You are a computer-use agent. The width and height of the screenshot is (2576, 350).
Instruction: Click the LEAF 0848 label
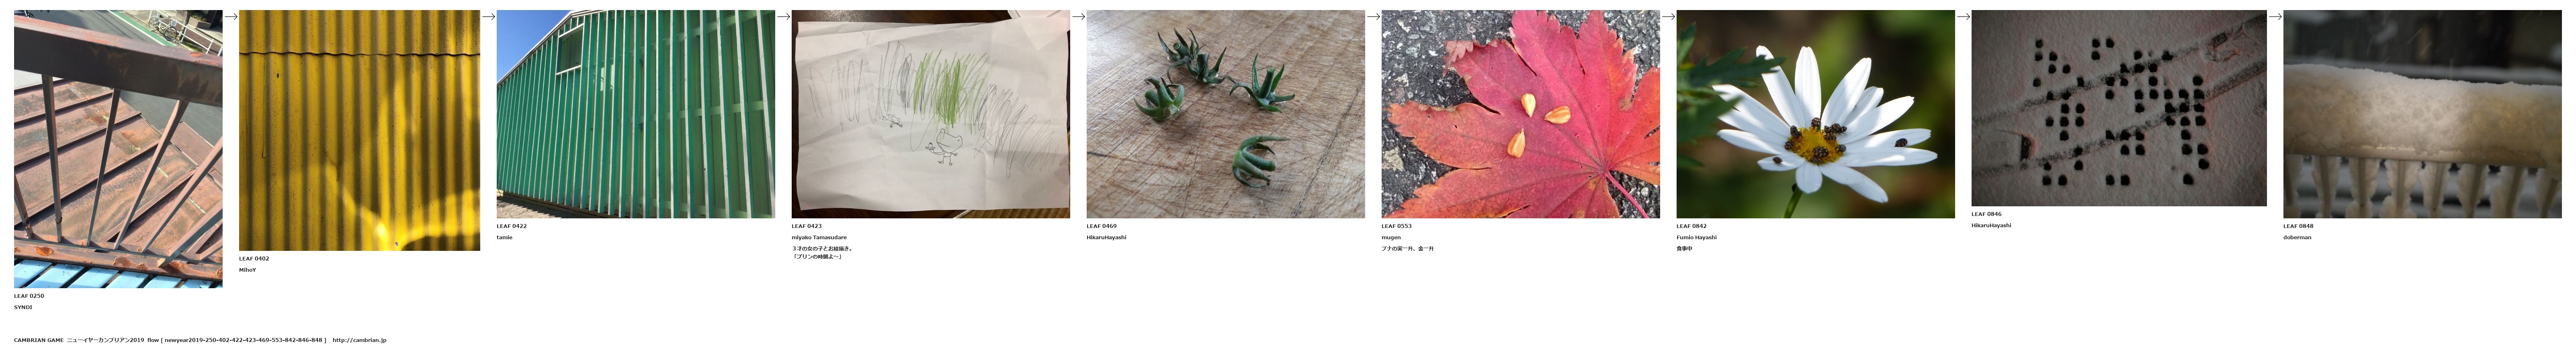2298,226
